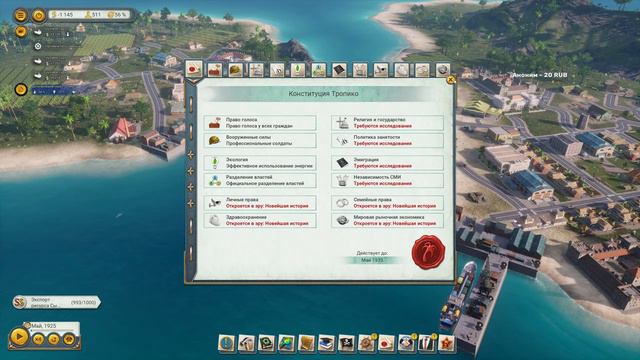Click the locked Личные права row
This screenshot has width=640, height=360.
click(x=260, y=203)
